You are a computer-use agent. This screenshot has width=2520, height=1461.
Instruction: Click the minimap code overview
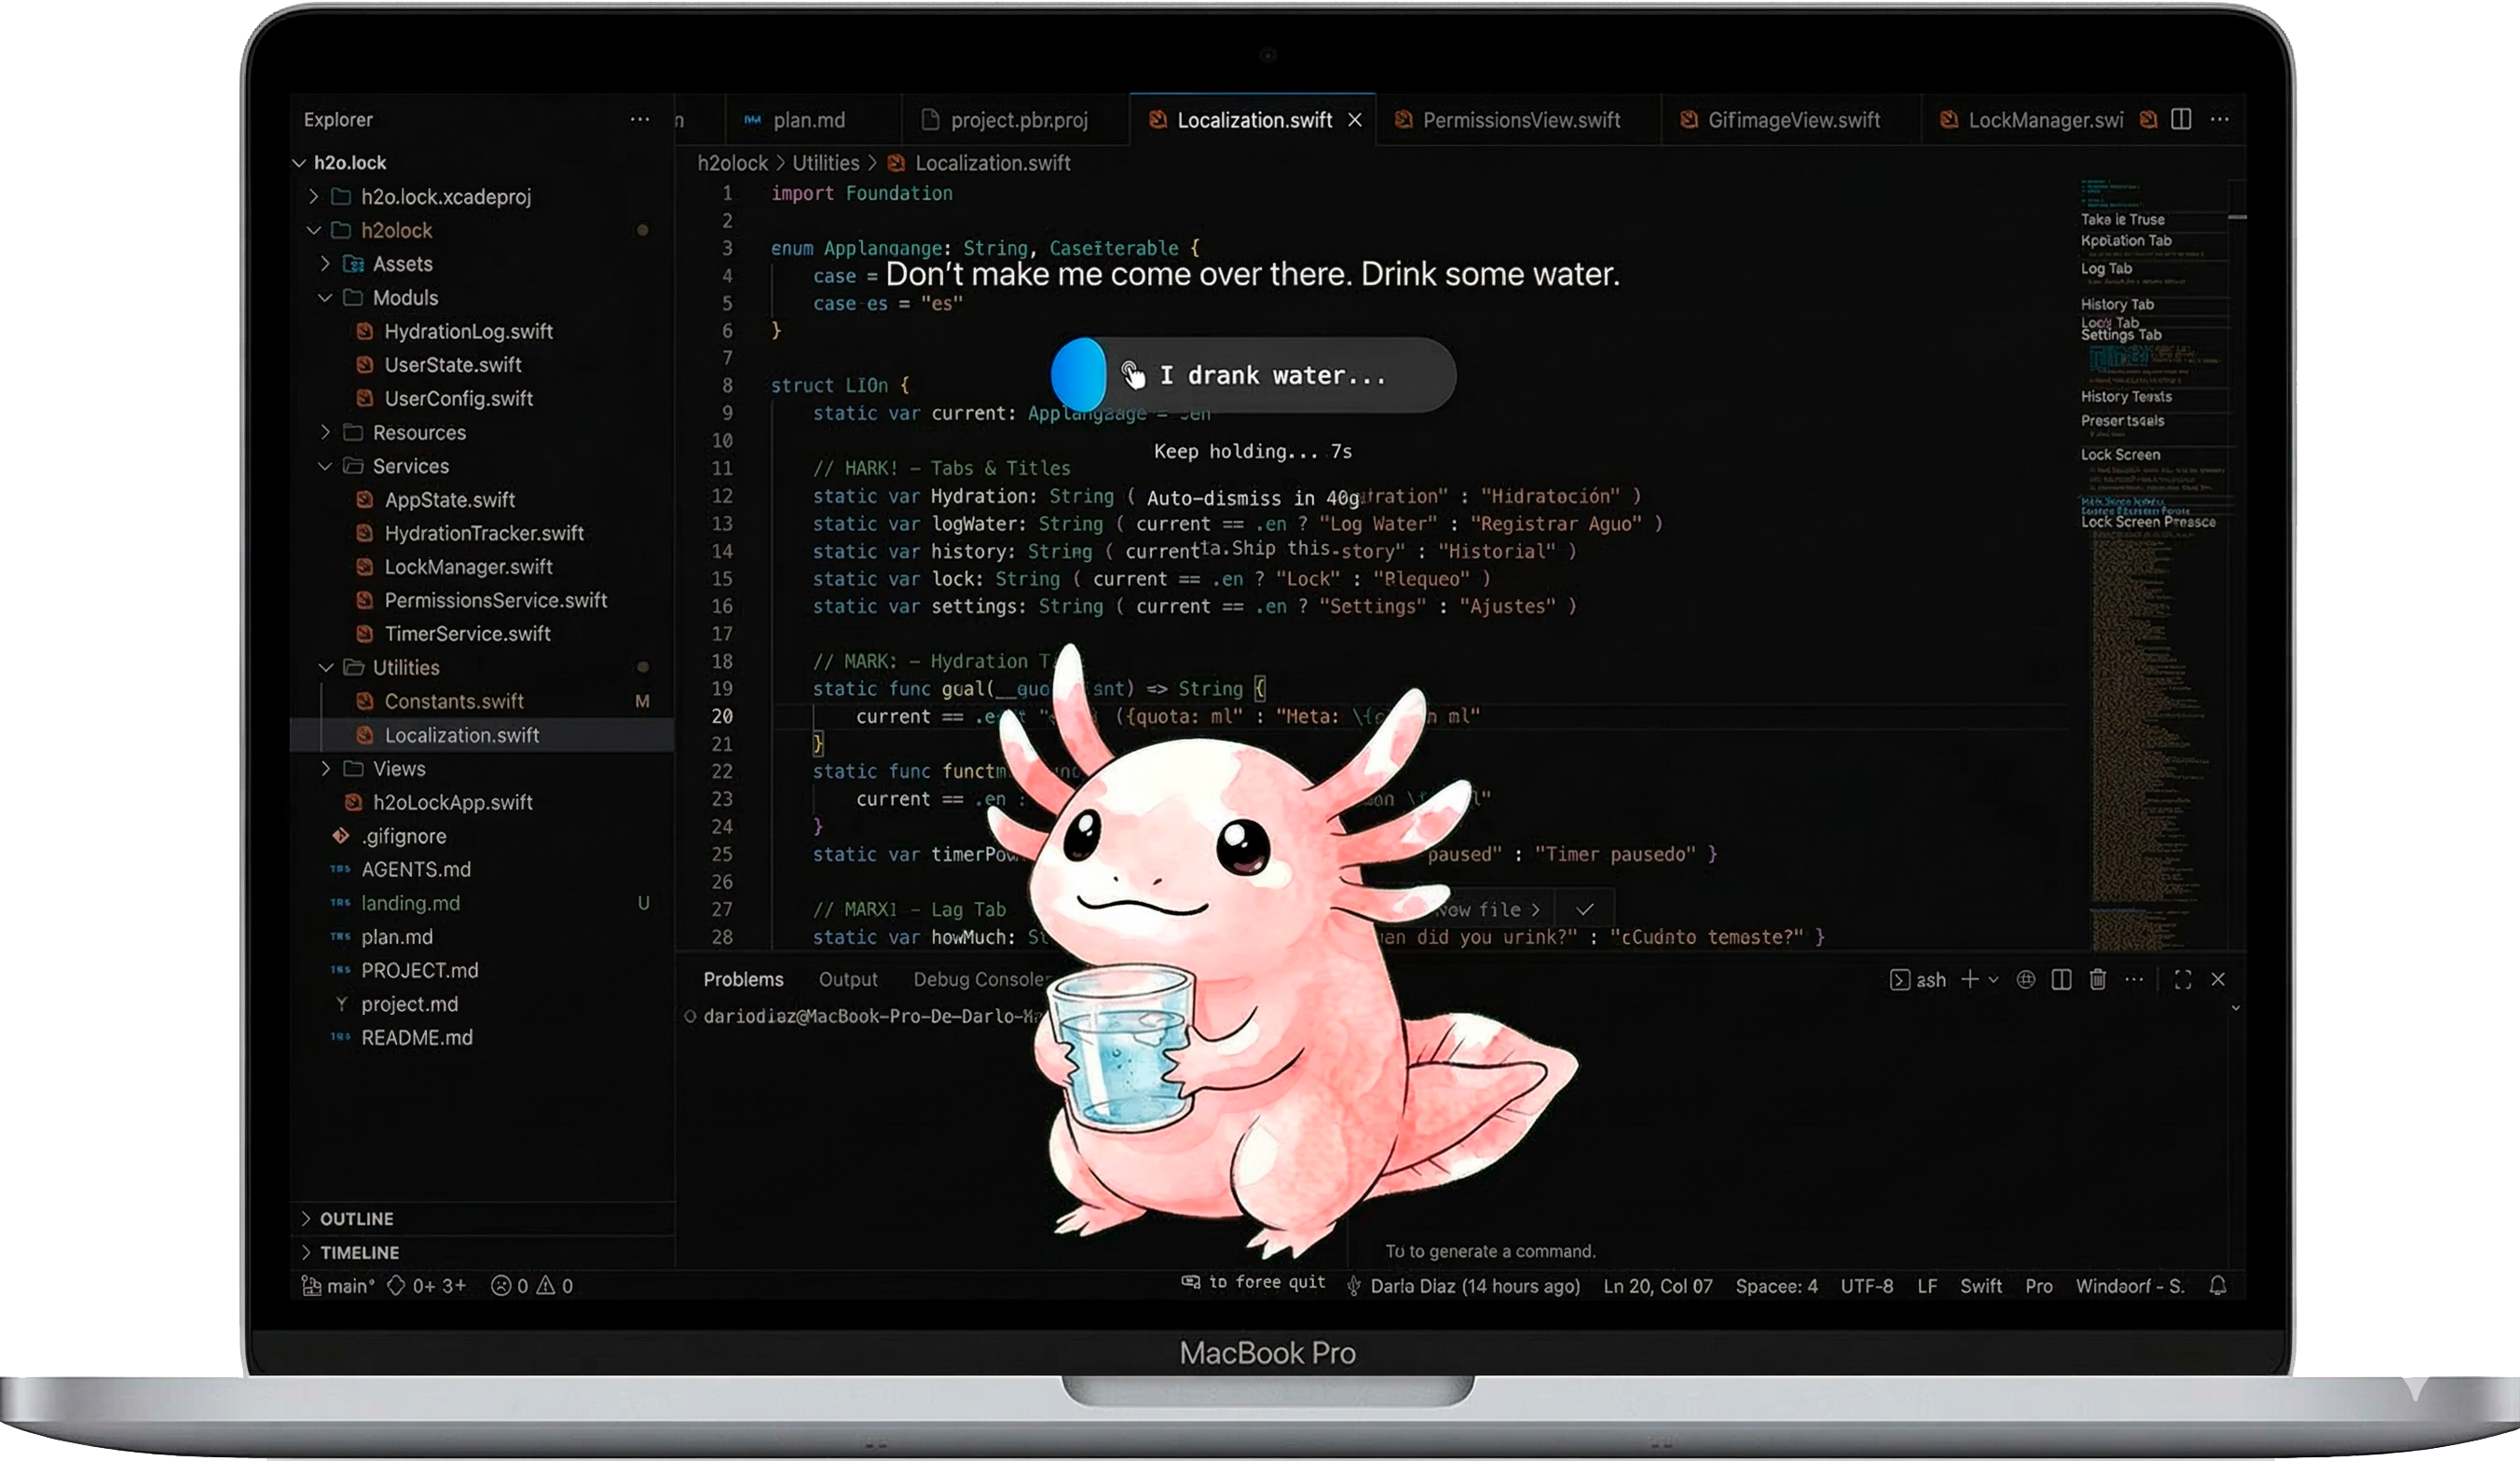[x=2150, y=700]
